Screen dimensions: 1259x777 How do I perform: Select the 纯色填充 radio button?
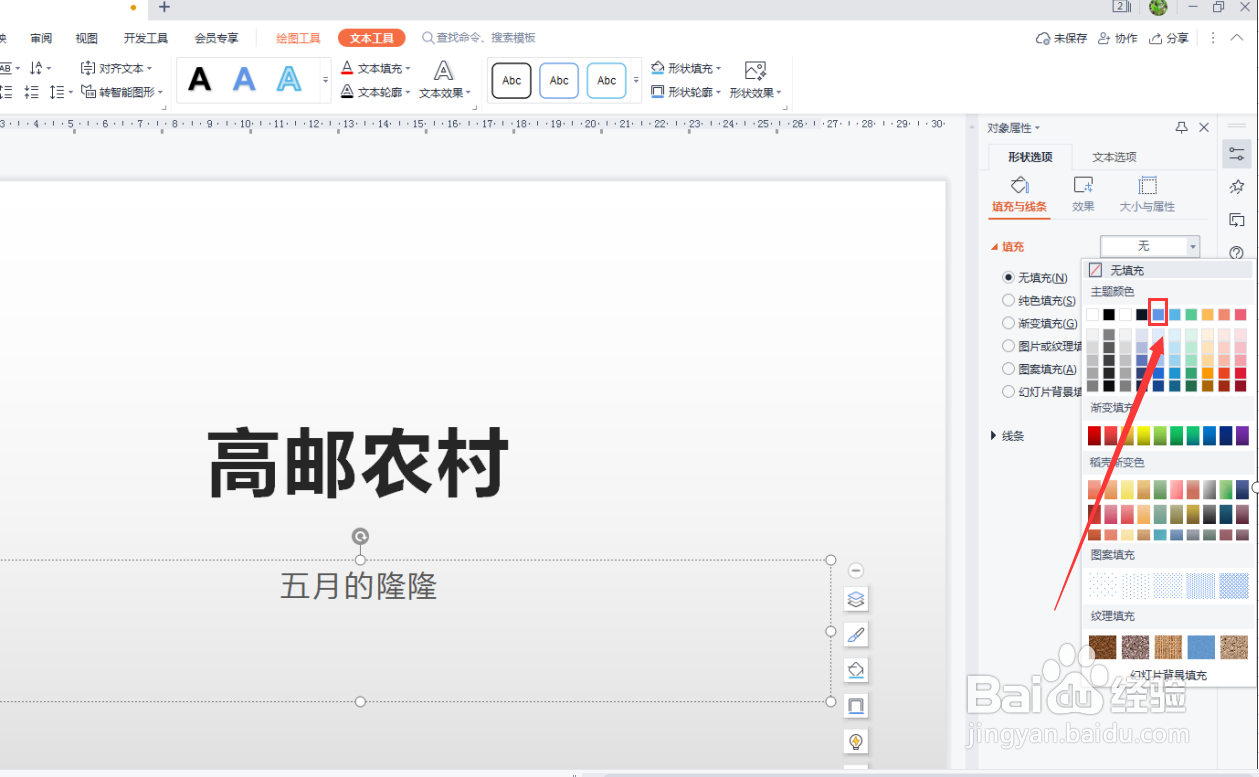(1008, 299)
